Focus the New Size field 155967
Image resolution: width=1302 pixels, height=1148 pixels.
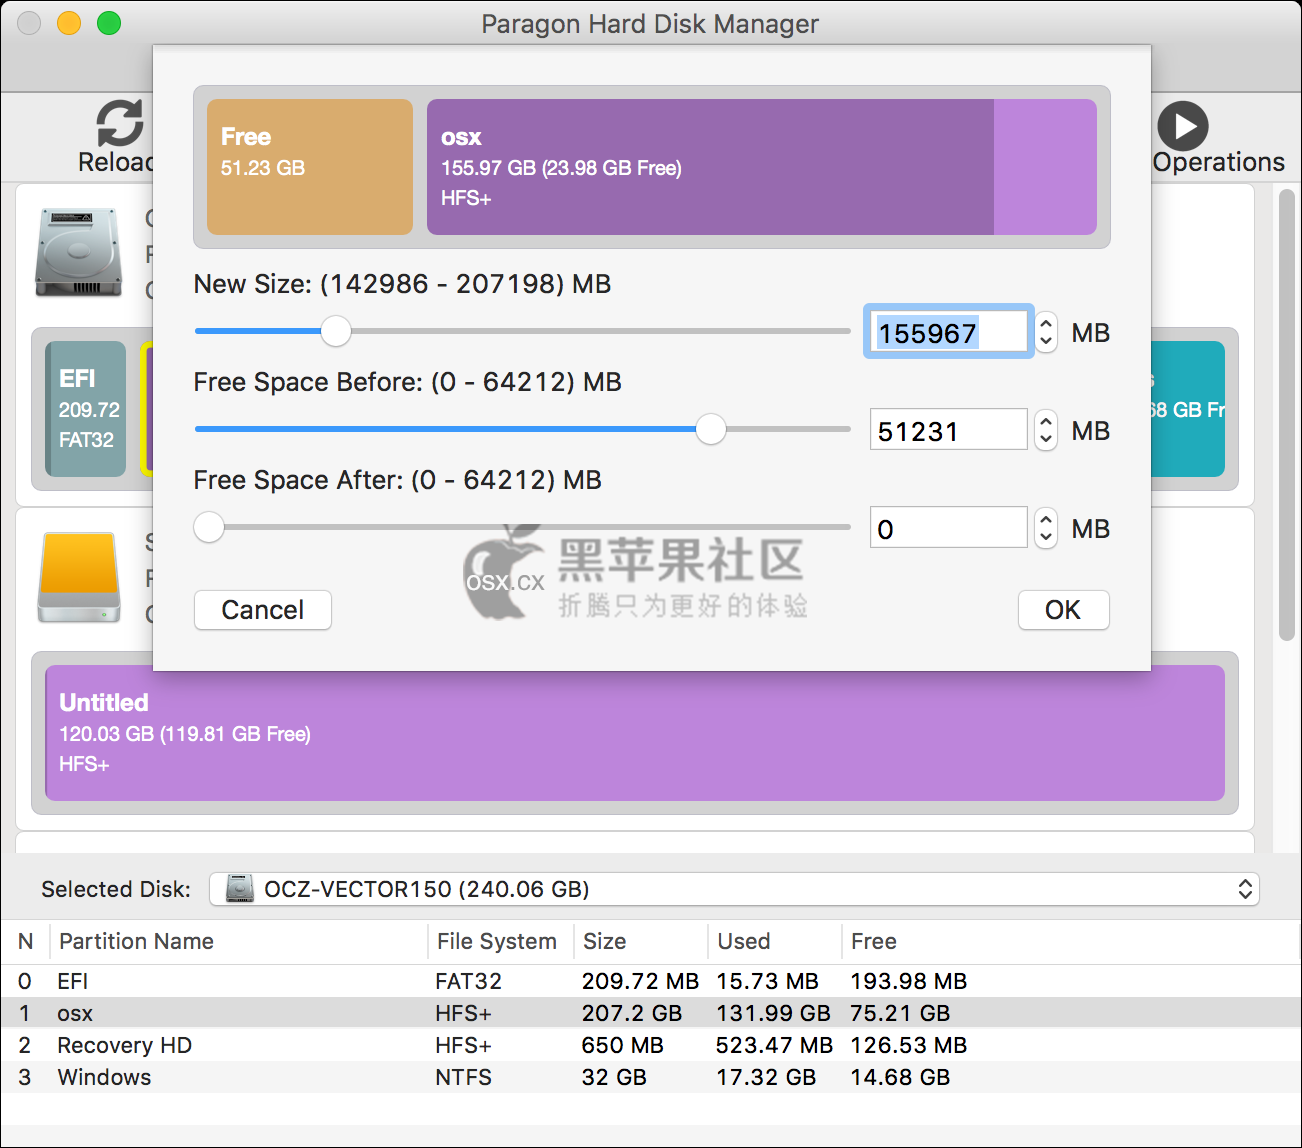(x=948, y=332)
